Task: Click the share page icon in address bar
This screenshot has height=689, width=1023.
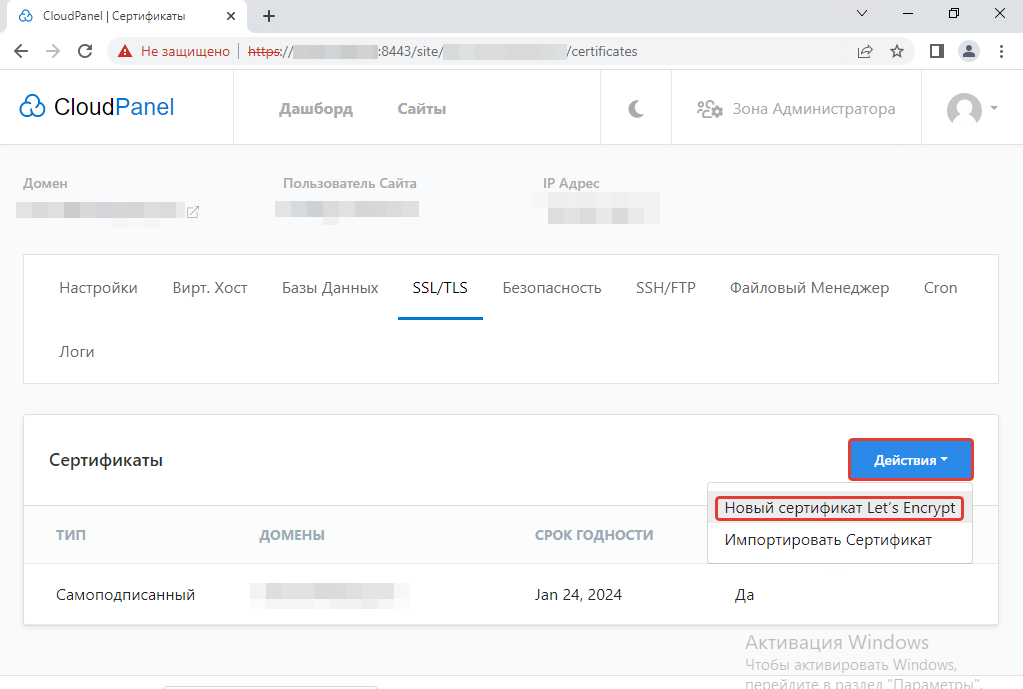Action: [x=865, y=51]
